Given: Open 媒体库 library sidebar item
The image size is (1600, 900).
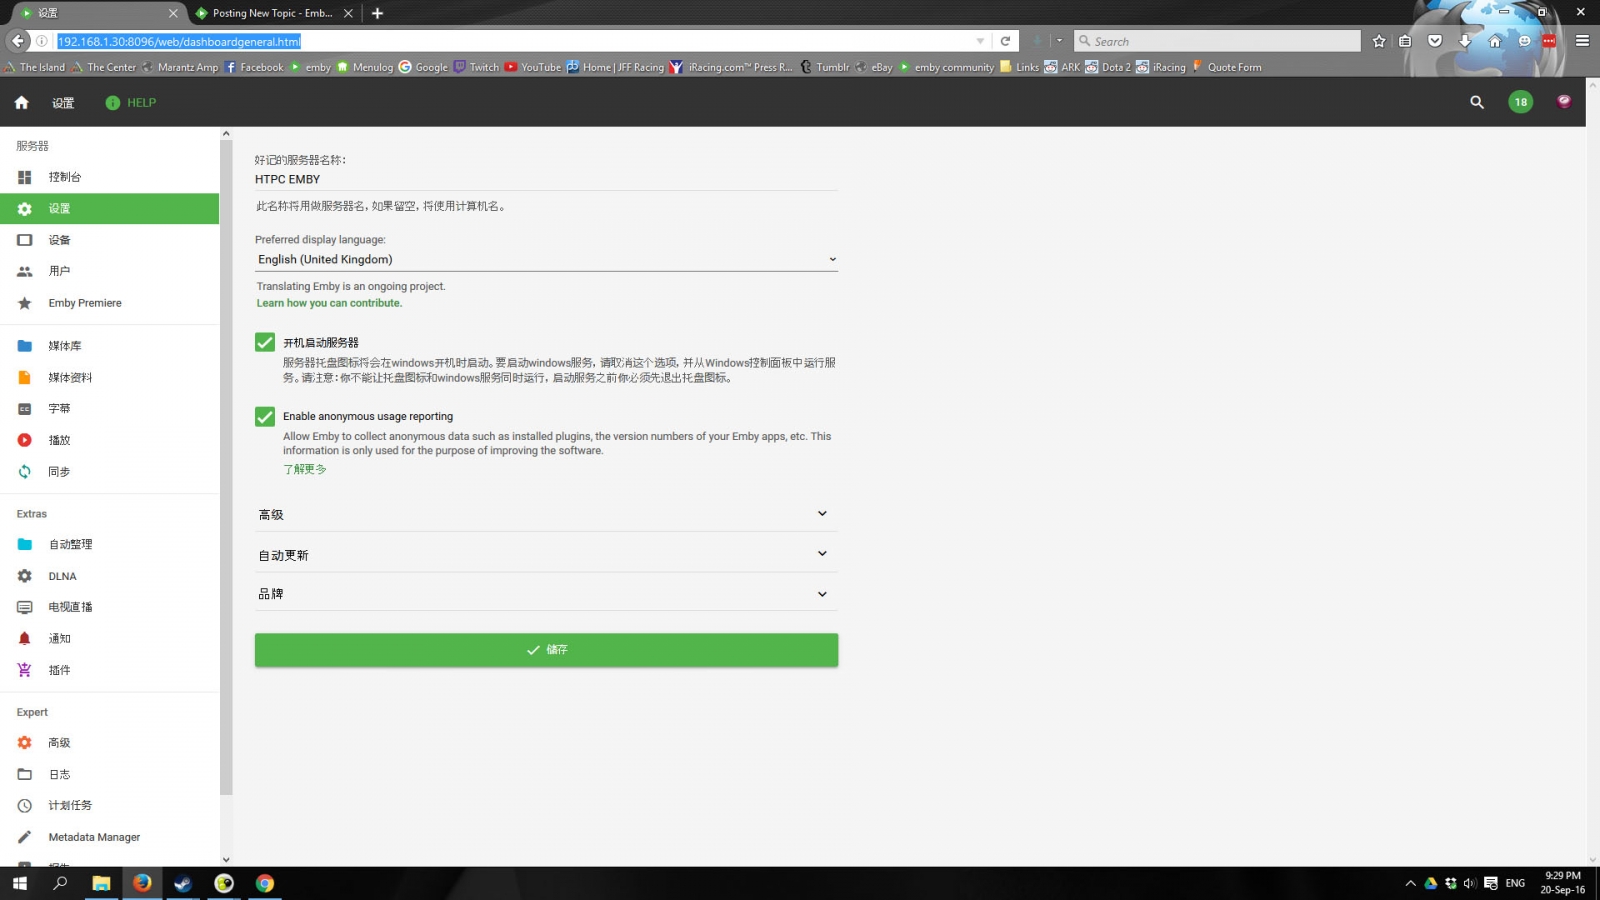Looking at the screenshot, I should 110,346.
